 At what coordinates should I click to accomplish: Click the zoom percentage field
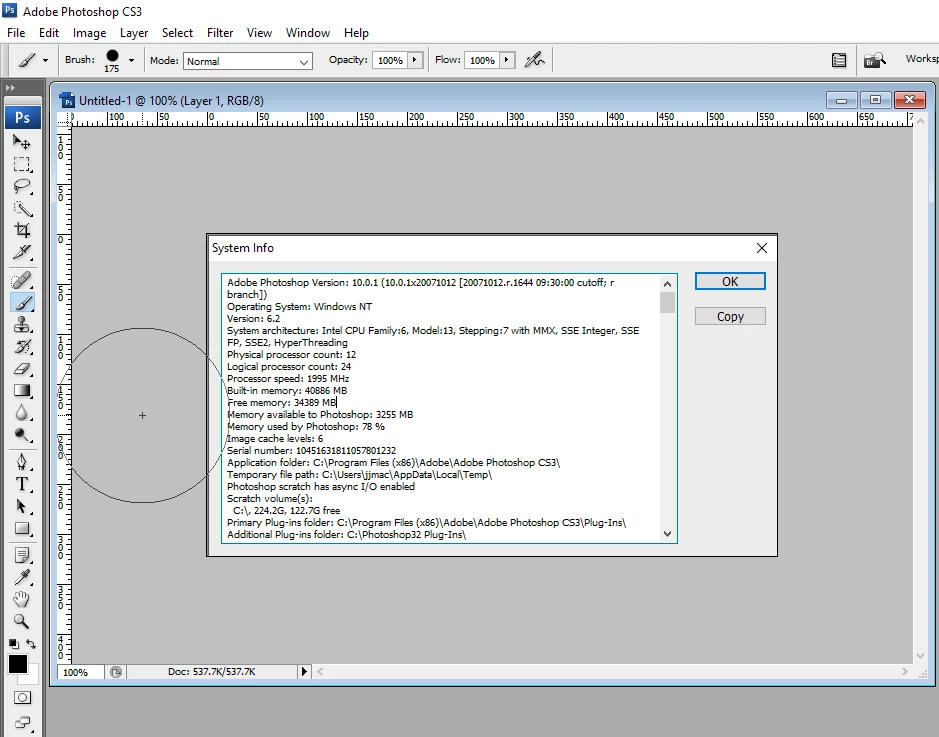80,672
